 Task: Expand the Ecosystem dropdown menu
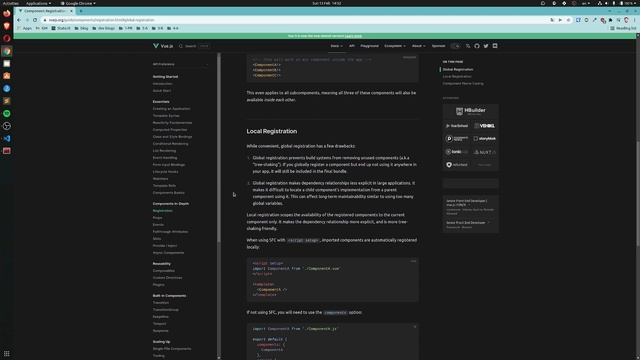point(395,46)
